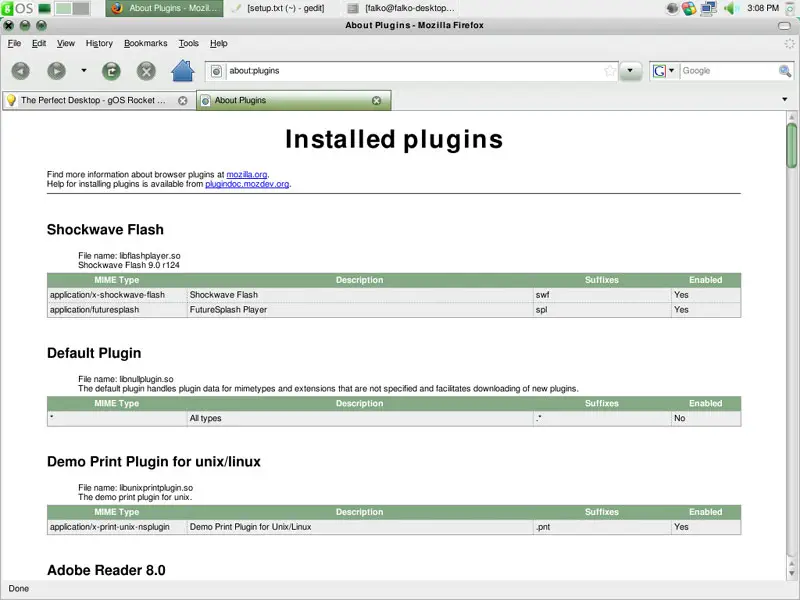This screenshot has height=600, width=800.
Task: Click the green desktop icon in top panel
Action: point(44,8)
